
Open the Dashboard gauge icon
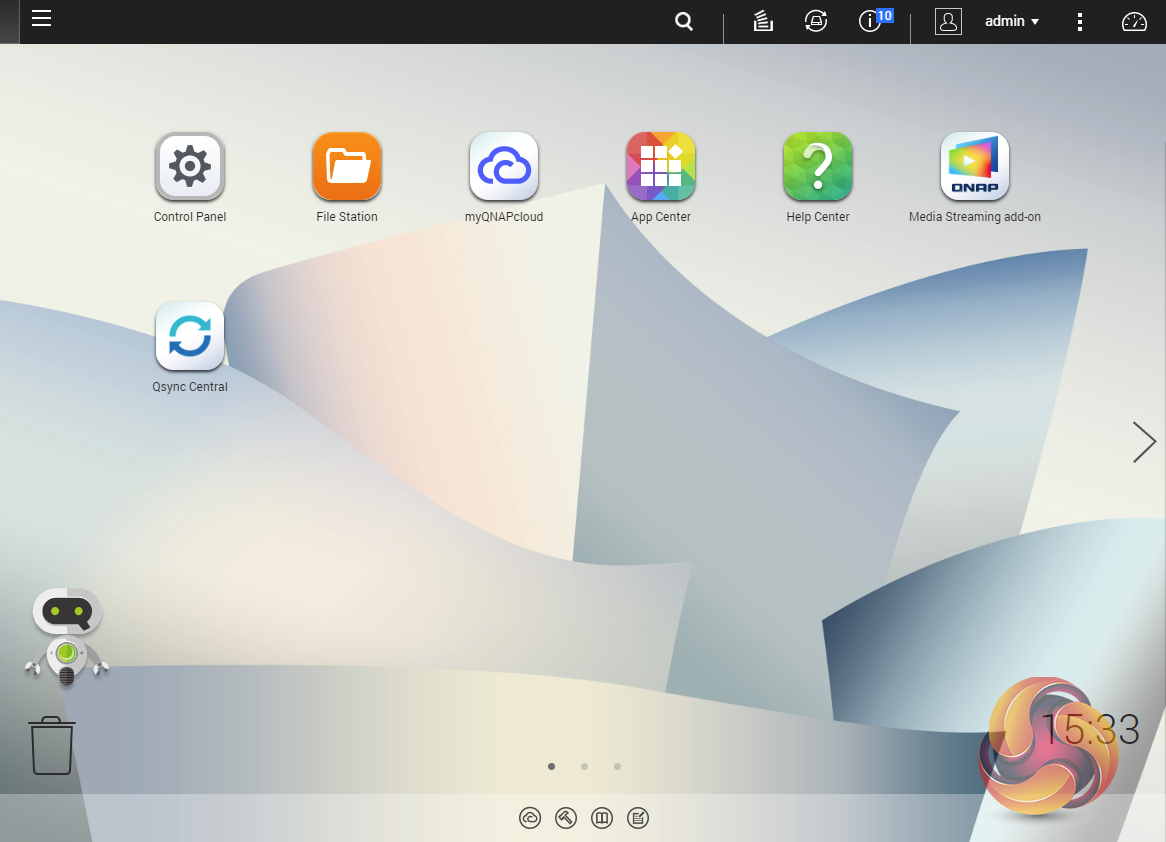1134,22
